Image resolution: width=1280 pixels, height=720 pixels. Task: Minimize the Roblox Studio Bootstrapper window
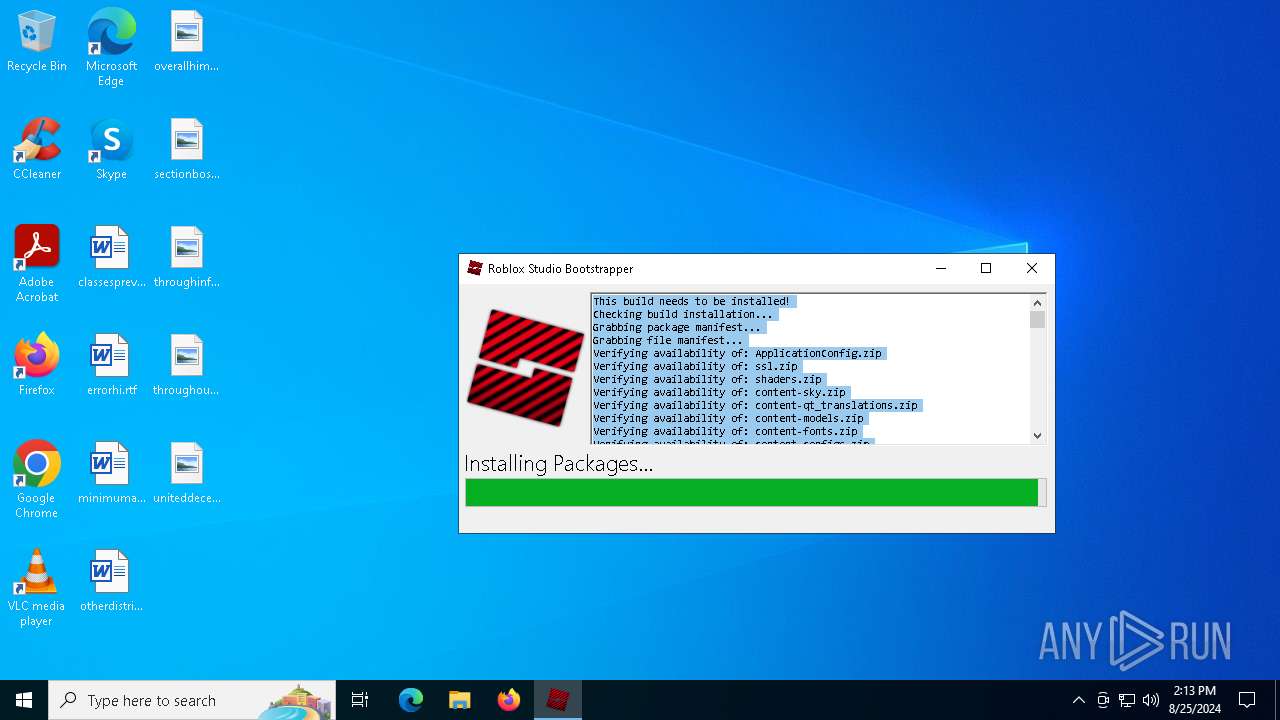pyautogui.click(x=940, y=268)
